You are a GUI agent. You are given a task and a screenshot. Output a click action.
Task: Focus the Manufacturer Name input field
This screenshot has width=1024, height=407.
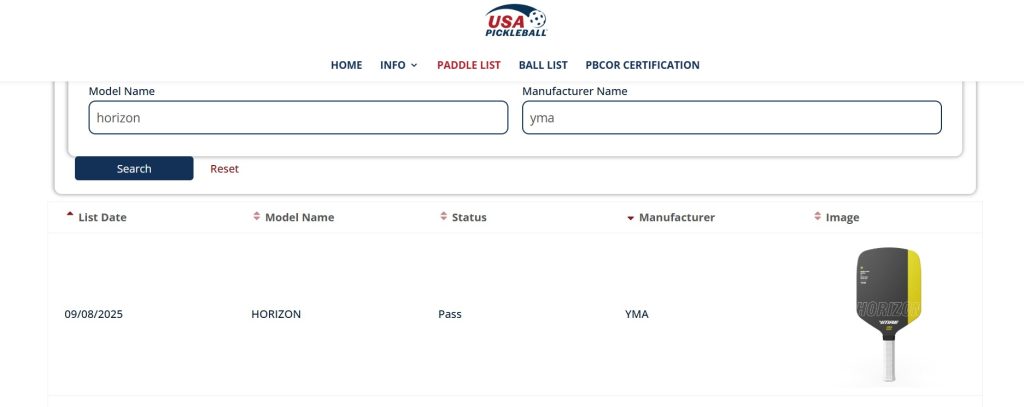[x=731, y=118]
